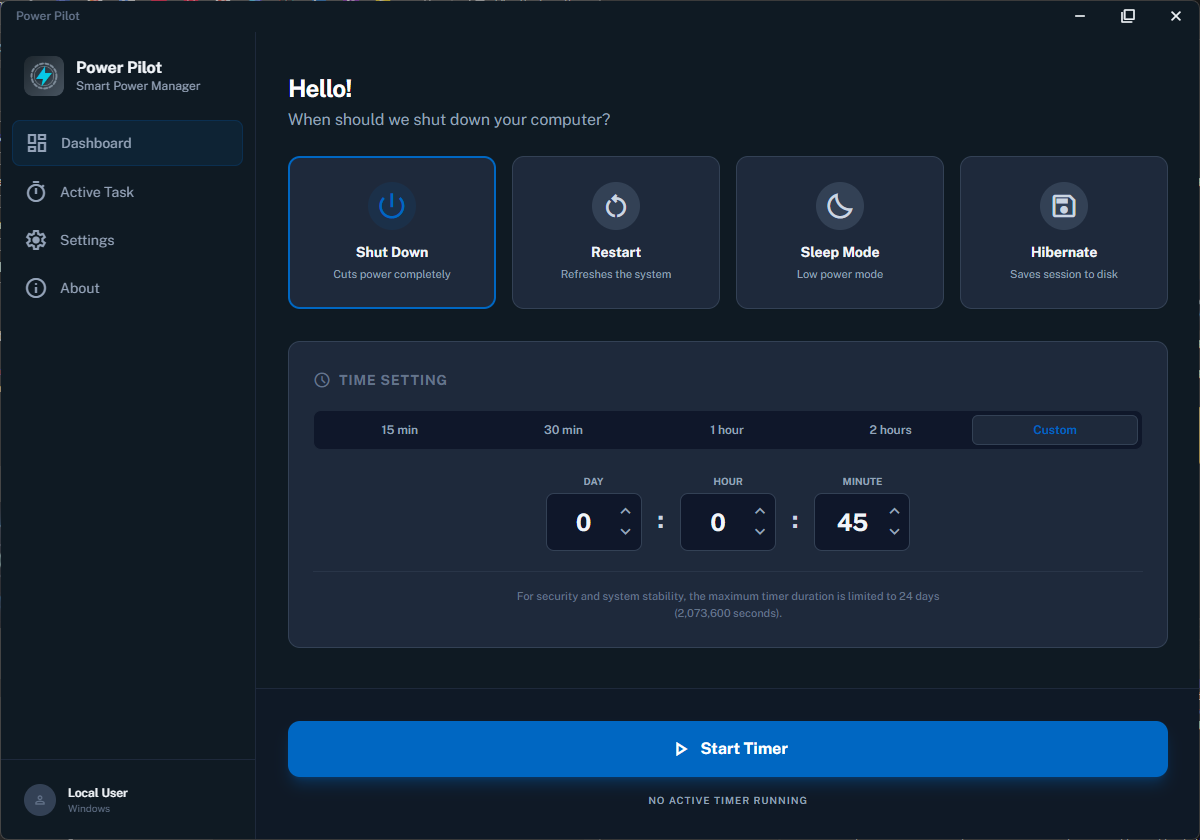Choose the 15 min preset

click(x=400, y=430)
